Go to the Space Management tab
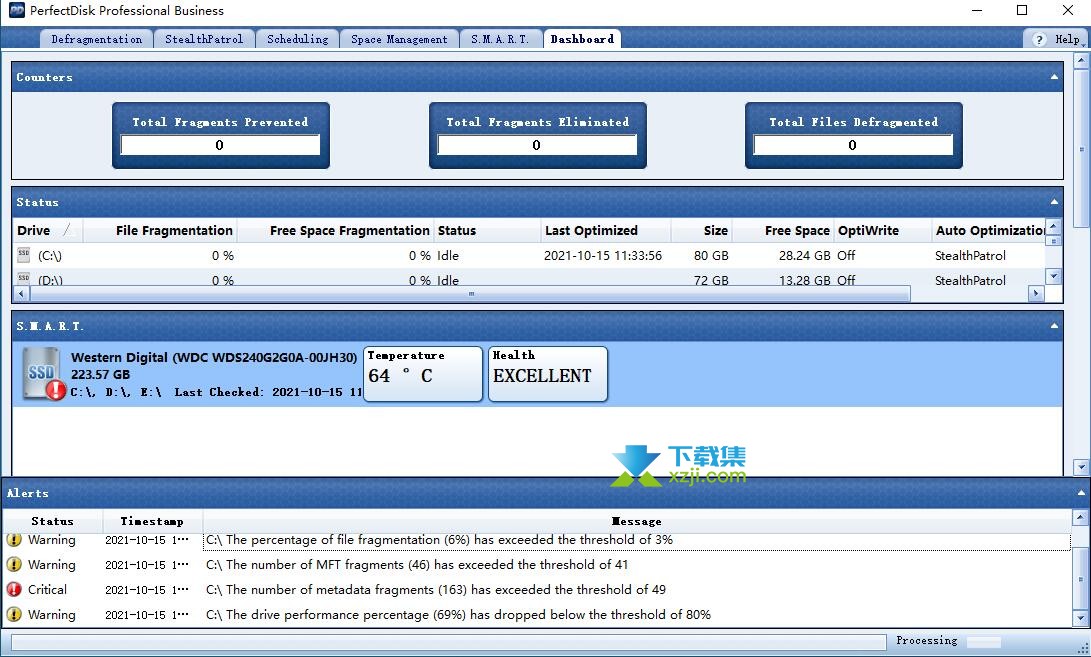The width and height of the screenshot is (1091, 657). click(399, 39)
